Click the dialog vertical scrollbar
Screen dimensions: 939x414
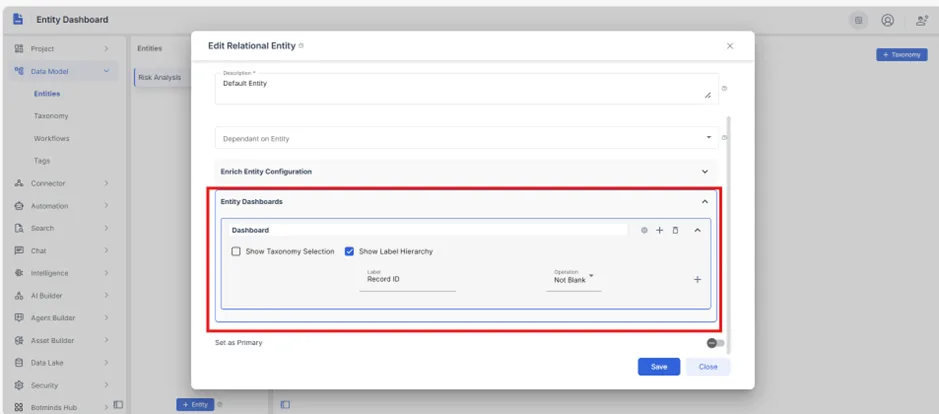point(728,234)
